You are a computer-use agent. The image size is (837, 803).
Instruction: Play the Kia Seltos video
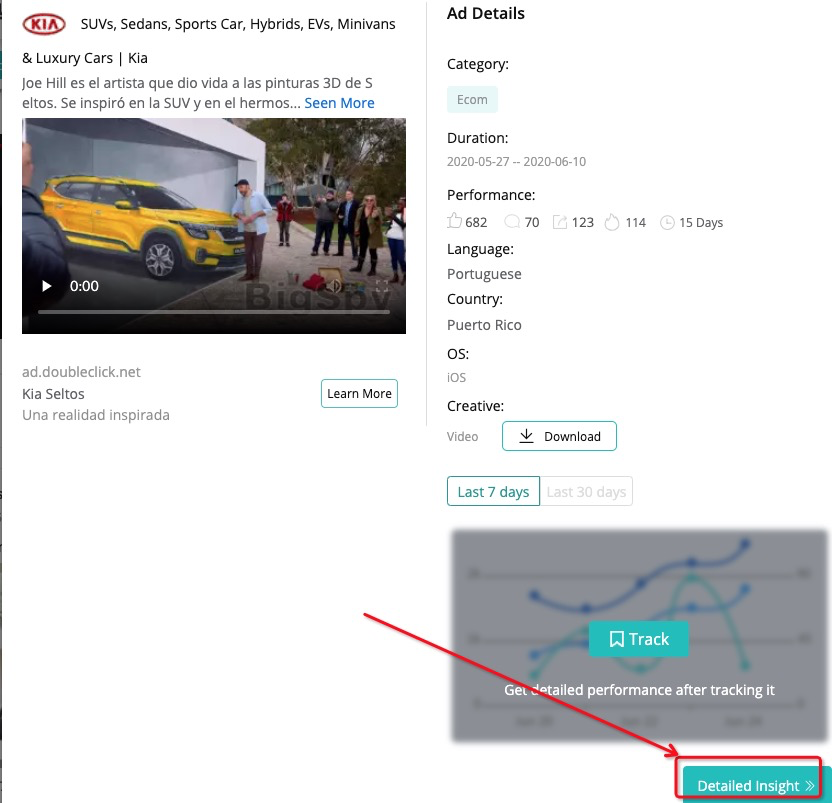47,286
